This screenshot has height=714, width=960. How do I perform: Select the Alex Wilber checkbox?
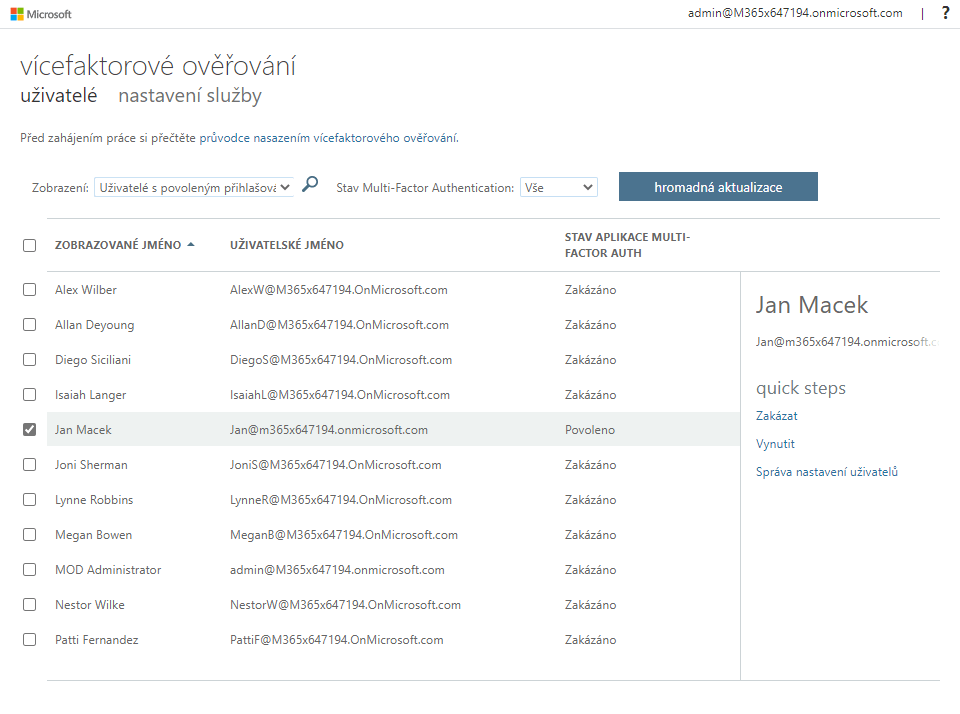[x=29, y=290]
